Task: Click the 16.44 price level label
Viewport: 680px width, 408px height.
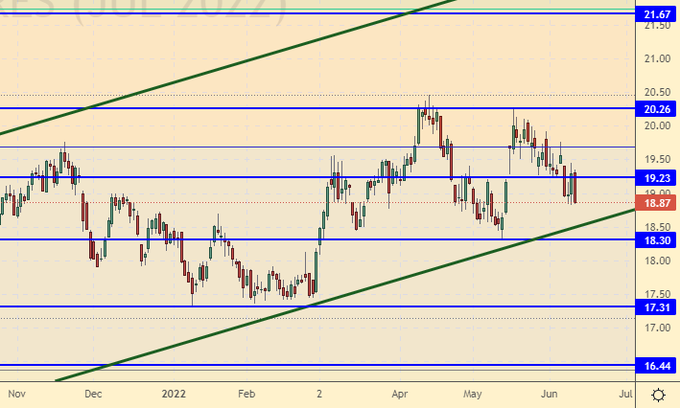Action: pyautogui.click(x=657, y=367)
